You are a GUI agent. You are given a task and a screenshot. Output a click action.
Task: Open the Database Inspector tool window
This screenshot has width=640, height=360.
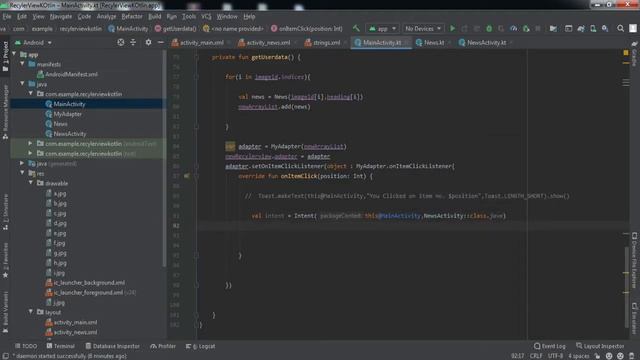[x=113, y=346]
